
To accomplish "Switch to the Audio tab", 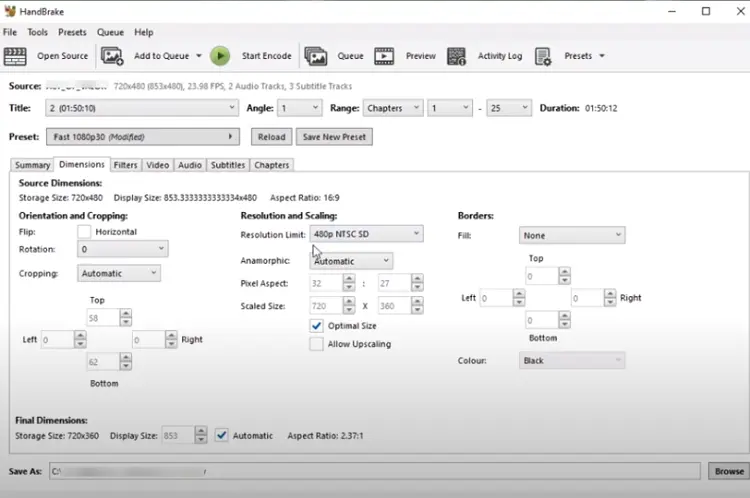I will point(189,165).
